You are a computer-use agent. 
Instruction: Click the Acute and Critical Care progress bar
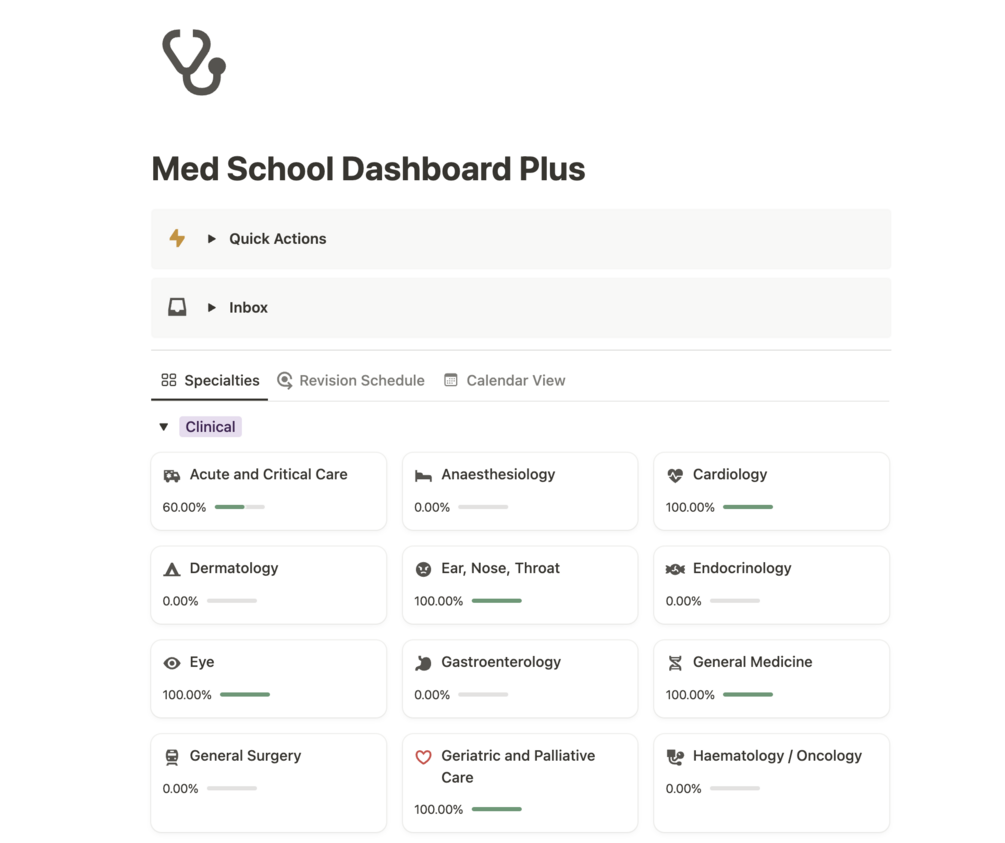pos(240,507)
